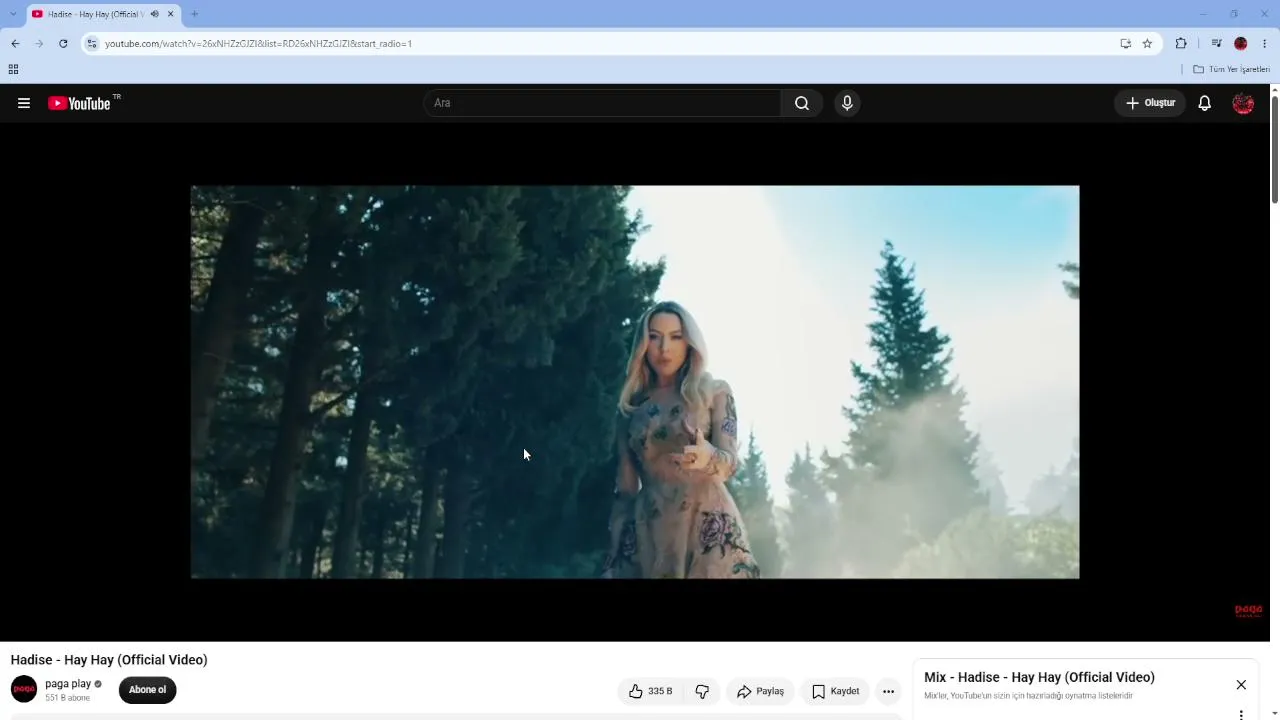
Task: Open the paga play channel name link
Action: tap(68, 684)
